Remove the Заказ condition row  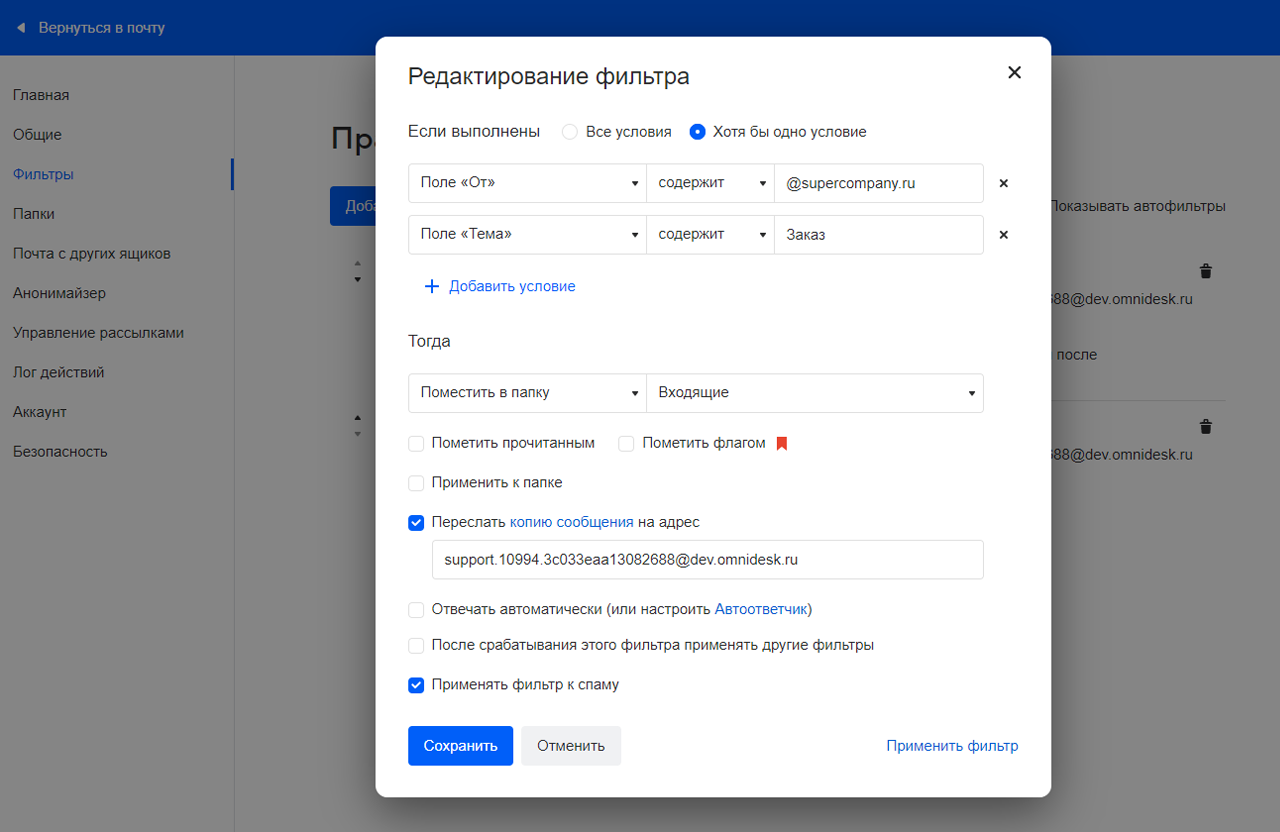click(x=1004, y=235)
